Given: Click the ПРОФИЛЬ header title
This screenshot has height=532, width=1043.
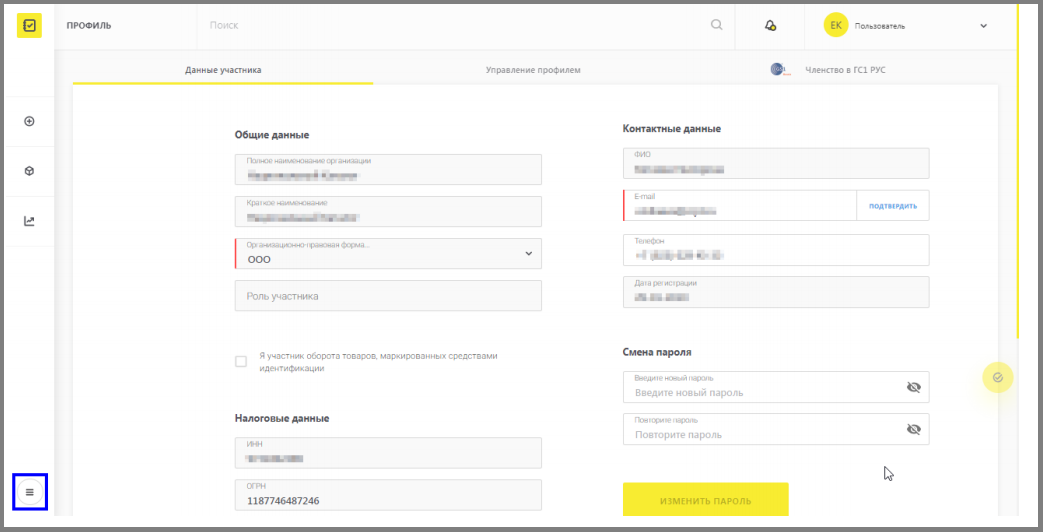Looking at the screenshot, I should pyautogui.click(x=89, y=26).
